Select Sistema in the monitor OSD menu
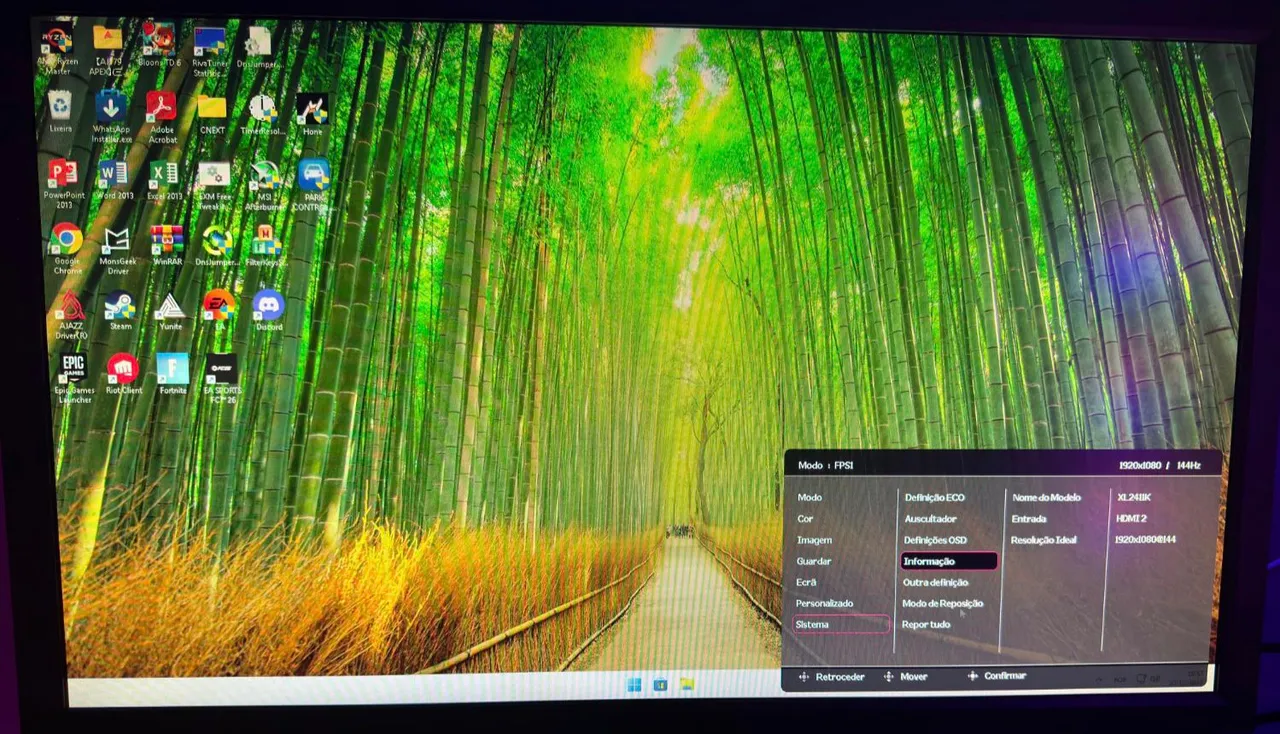Viewport: 1280px width, 734px height. (x=812, y=624)
